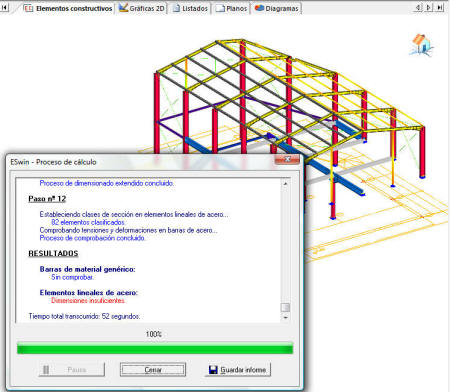The width and height of the screenshot is (450, 392).
Task: Close the Proceso de cálculo dialog
Action: tap(287, 159)
